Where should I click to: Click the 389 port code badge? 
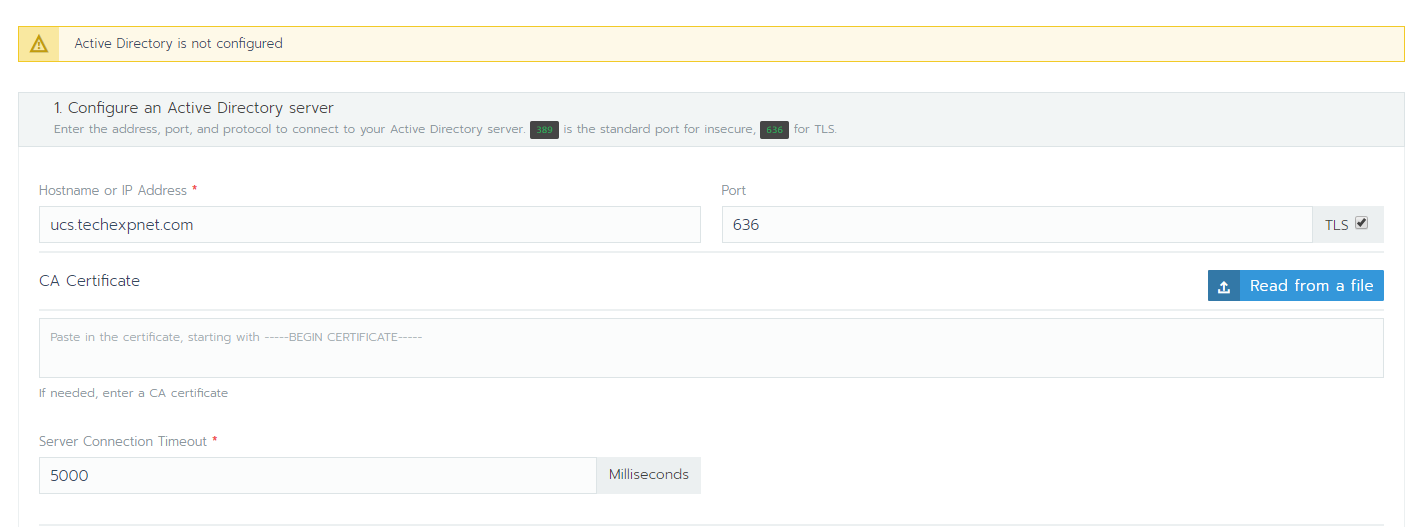[544, 130]
